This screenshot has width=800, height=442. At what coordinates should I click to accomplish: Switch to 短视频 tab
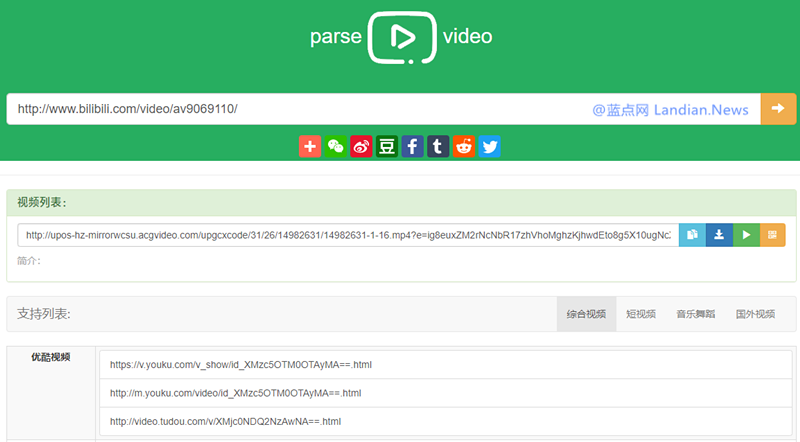641,314
